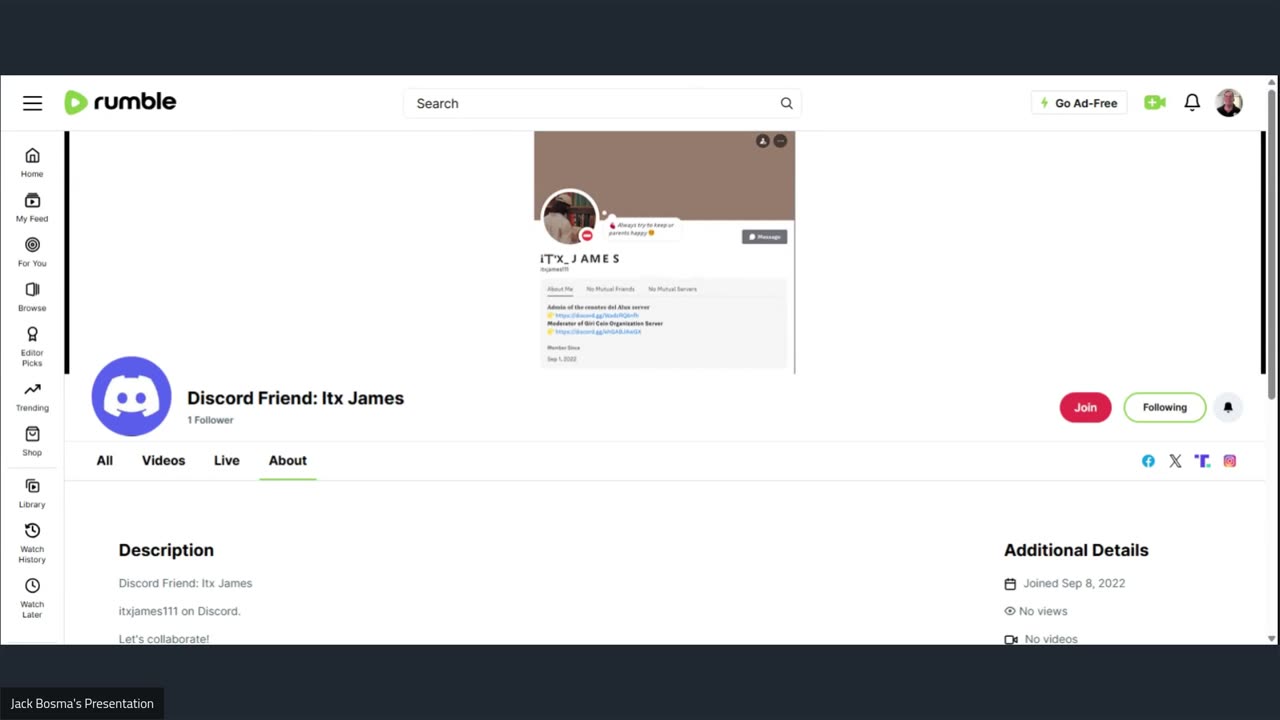Click the scrollbar down arrow
This screenshot has height=720, width=1280.
(x=1272, y=638)
